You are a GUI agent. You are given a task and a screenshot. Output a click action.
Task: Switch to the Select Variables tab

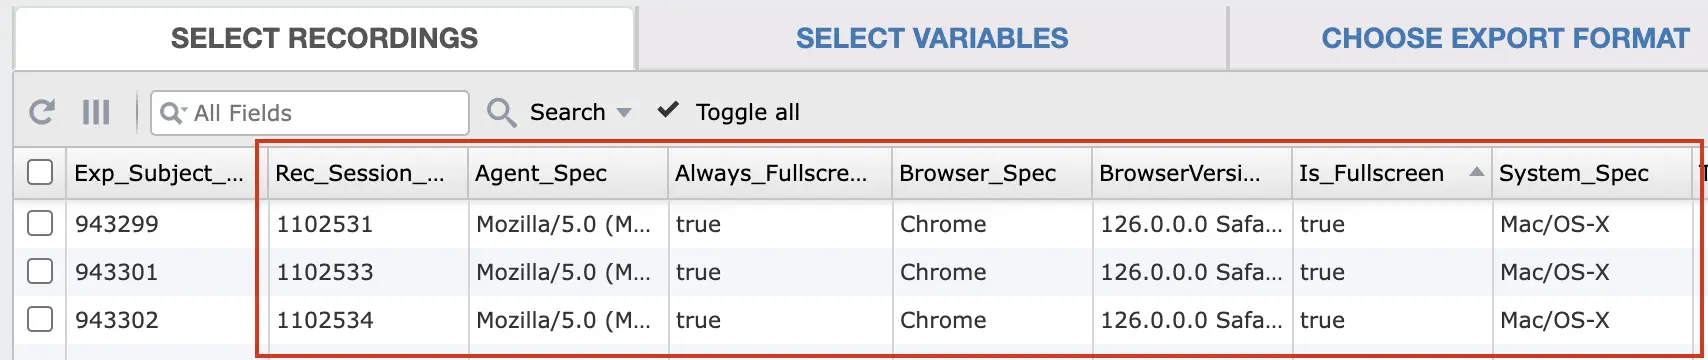click(x=932, y=38)
